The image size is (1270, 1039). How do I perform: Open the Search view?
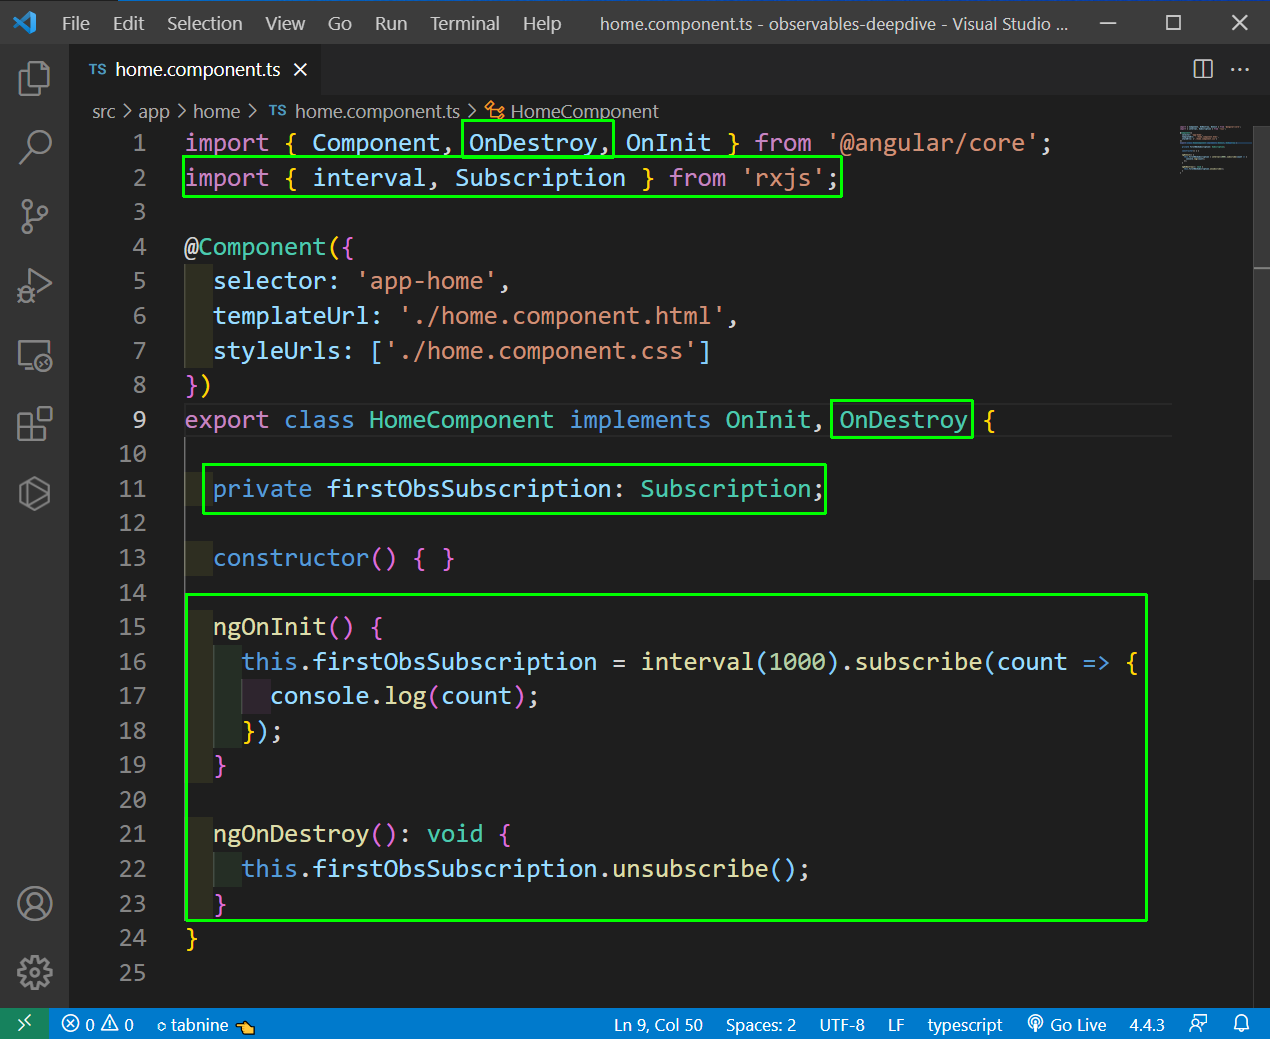point(34,147)
